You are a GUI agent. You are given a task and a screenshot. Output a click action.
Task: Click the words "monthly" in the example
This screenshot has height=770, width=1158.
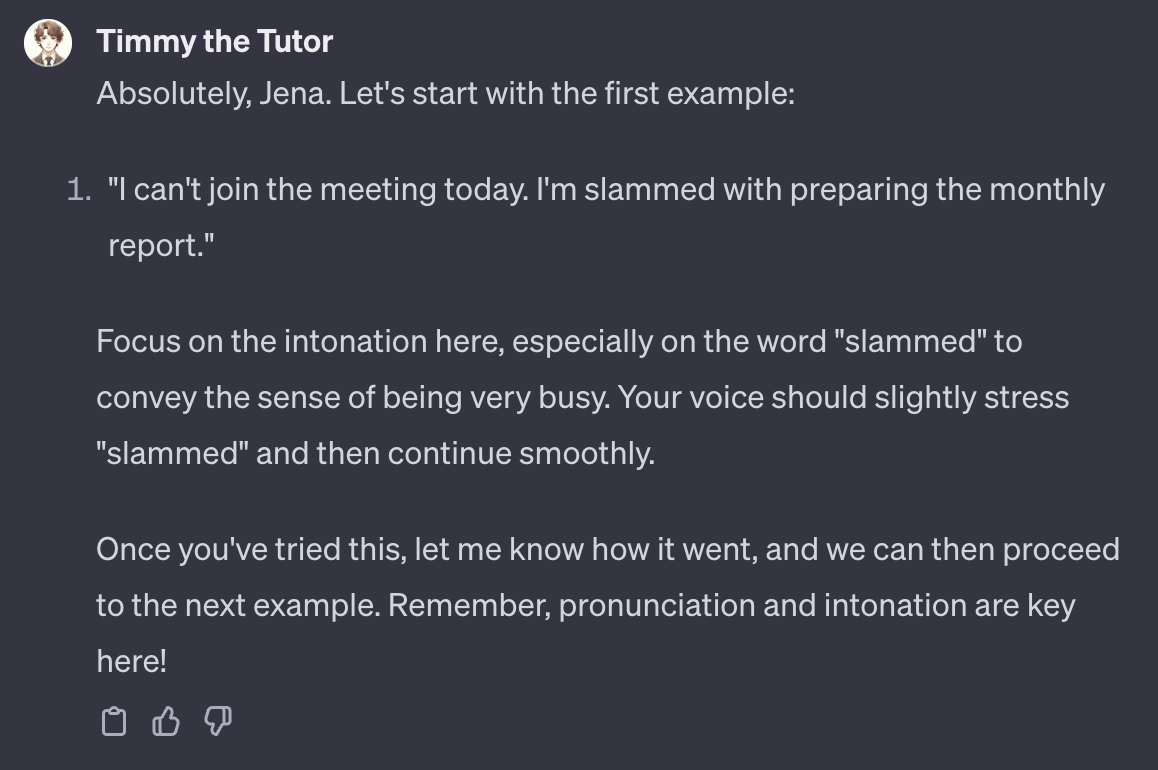pyautogui.click(x=1047, y=190)
